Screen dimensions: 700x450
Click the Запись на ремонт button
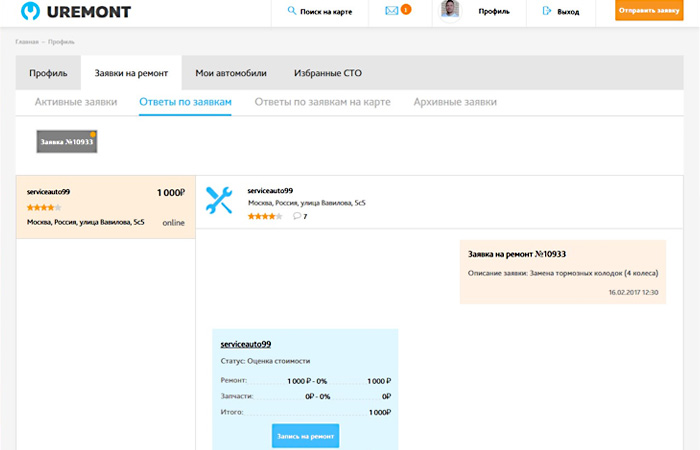point(305,436)
